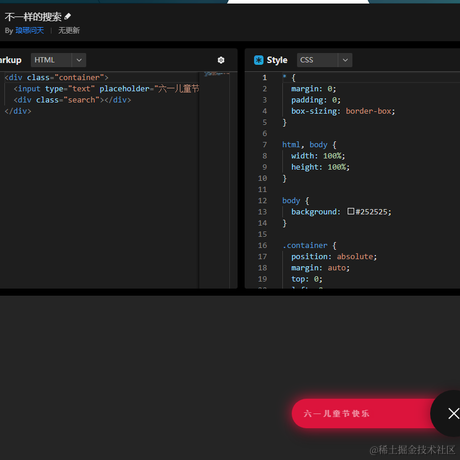Click 'body {' selector on line 12
This screenshot has height=460, width=460.
point(296,201)
